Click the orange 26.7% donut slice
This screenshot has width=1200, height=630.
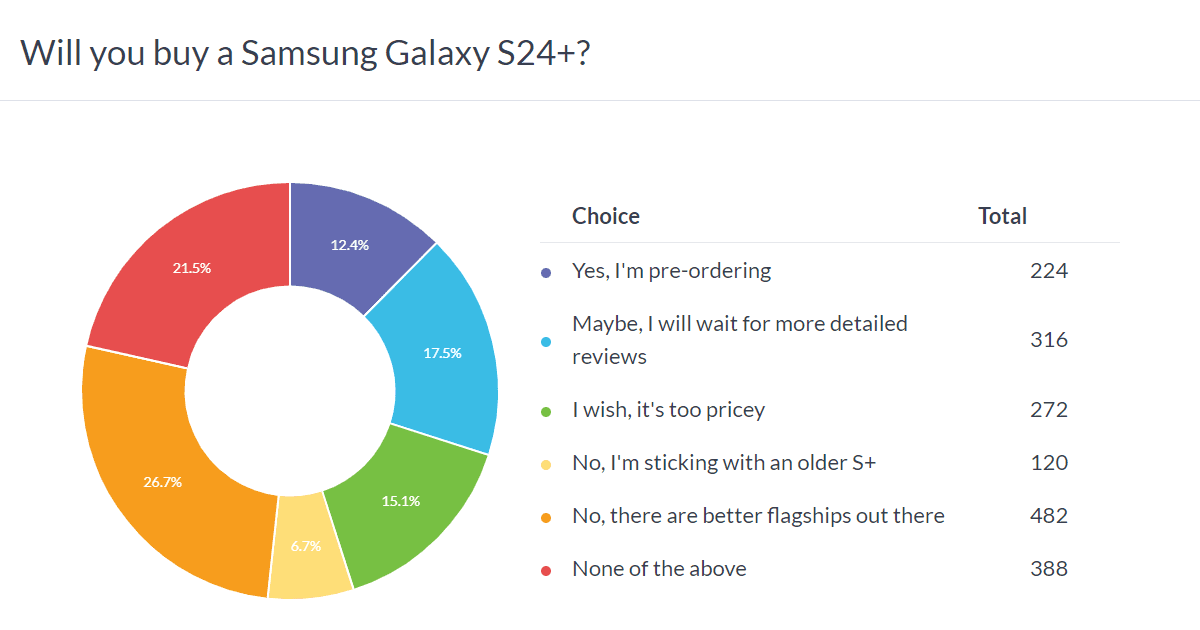tap(162, 482)
